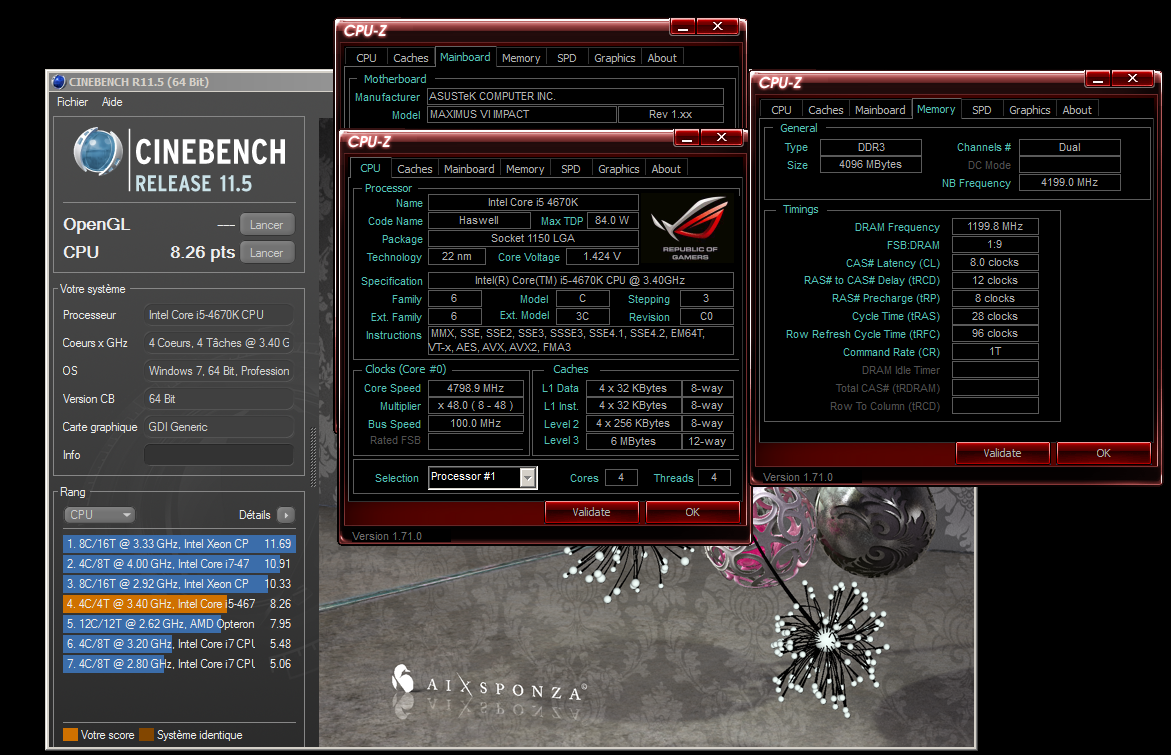Switch to Mainboard tab in front CPU-Z window
The width and height of the screenshot is (1171, 755).
[x=469, y=169]
